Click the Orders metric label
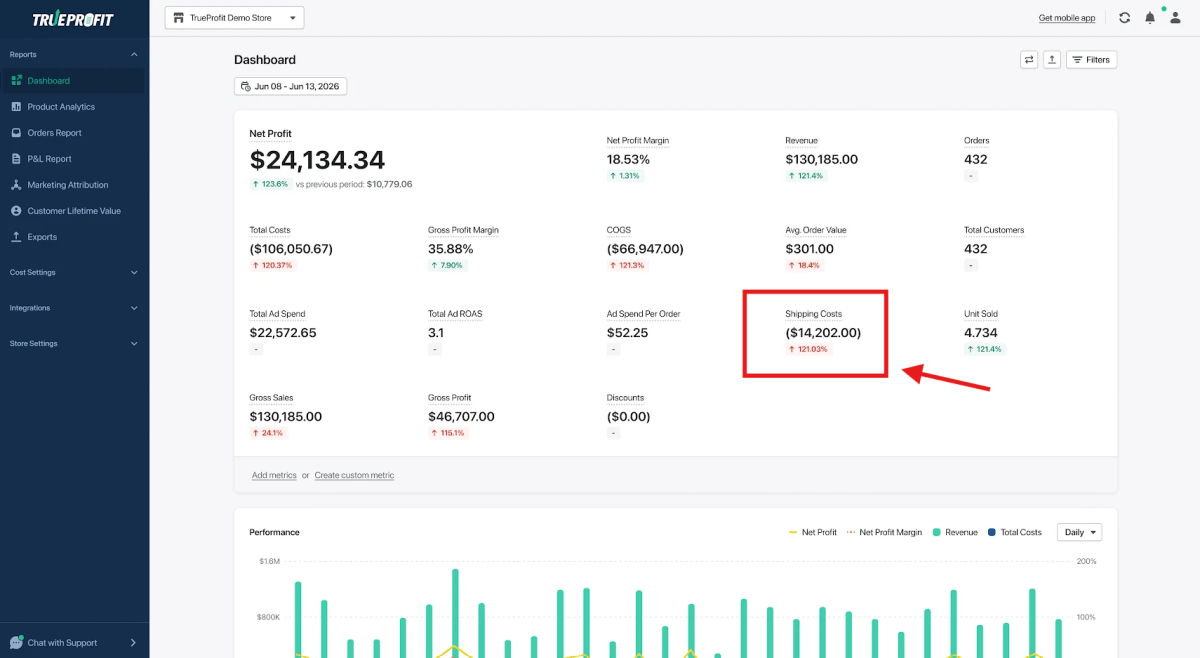The image size is (1200, 658). point(977,141)
